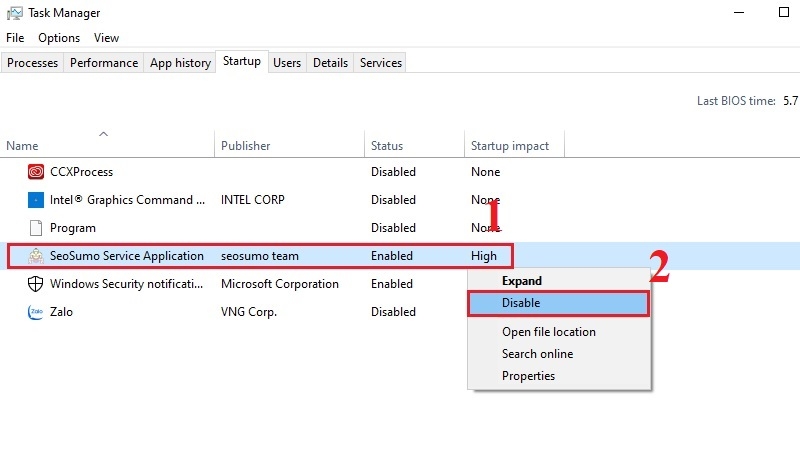Switch to the Performance tab
The image size is (800, 450).
104,63
